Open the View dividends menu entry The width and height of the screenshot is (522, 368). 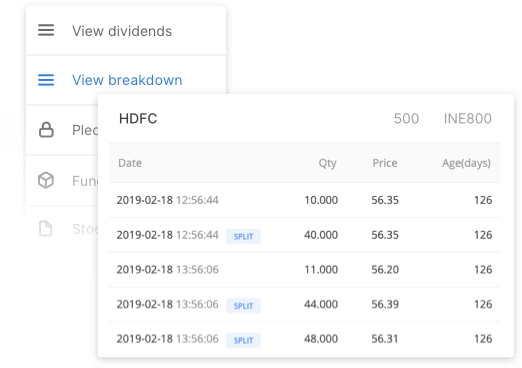click(x=126, y=30)
